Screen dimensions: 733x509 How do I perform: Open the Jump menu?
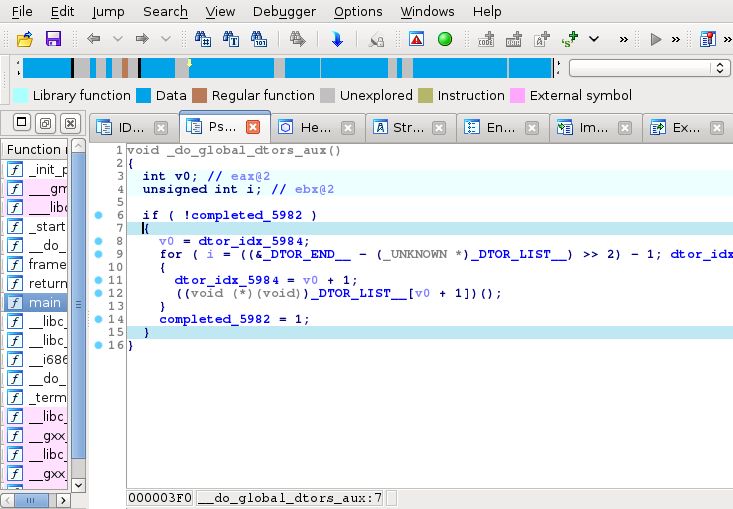108,11
